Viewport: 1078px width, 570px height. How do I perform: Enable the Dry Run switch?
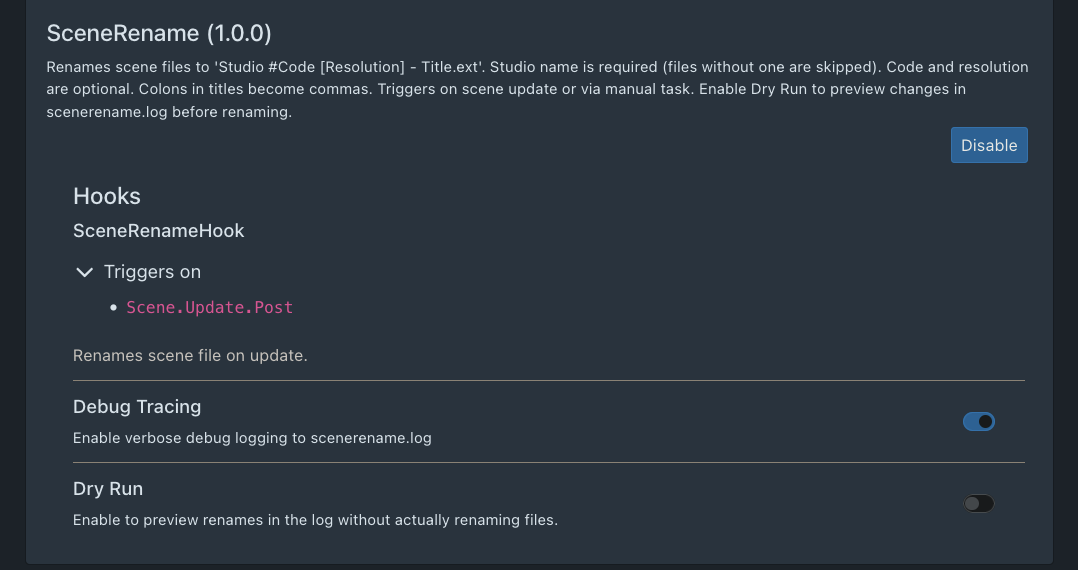click(978, 504)
